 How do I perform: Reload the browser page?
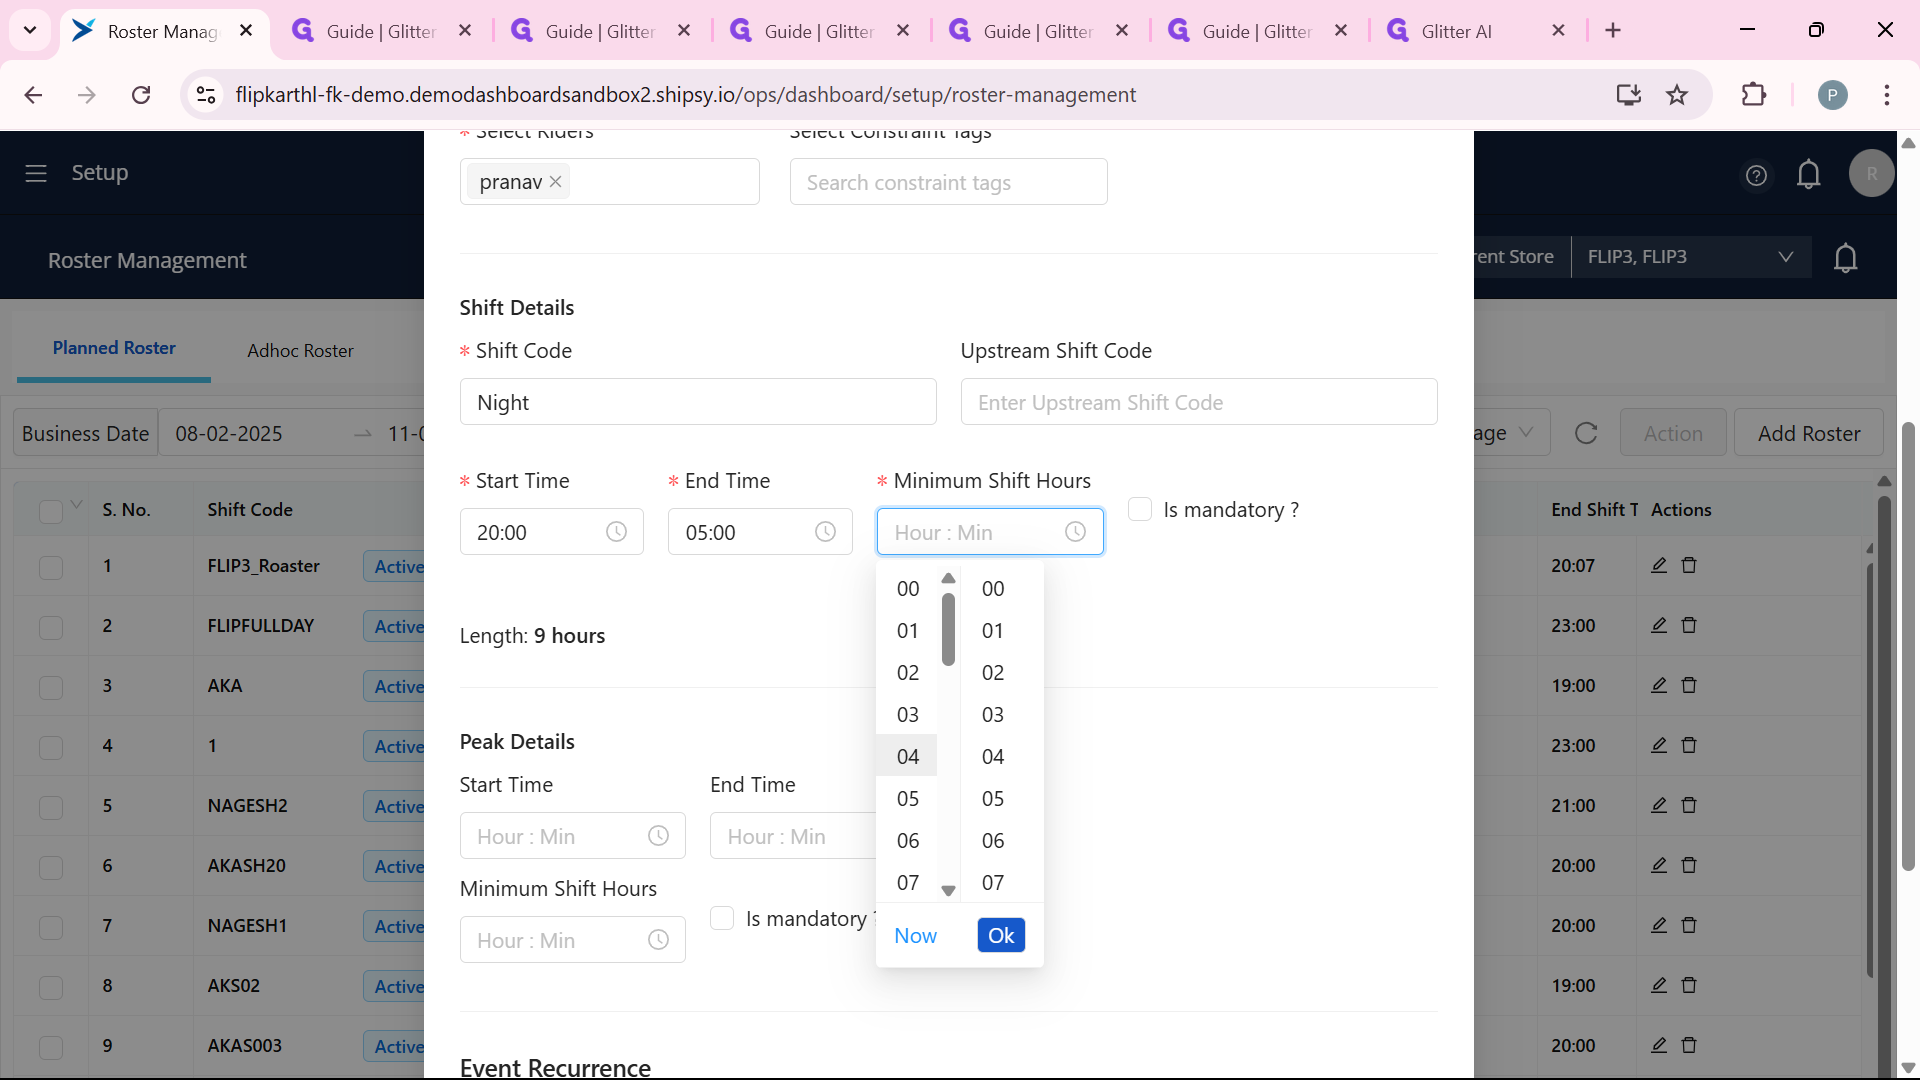141,95
